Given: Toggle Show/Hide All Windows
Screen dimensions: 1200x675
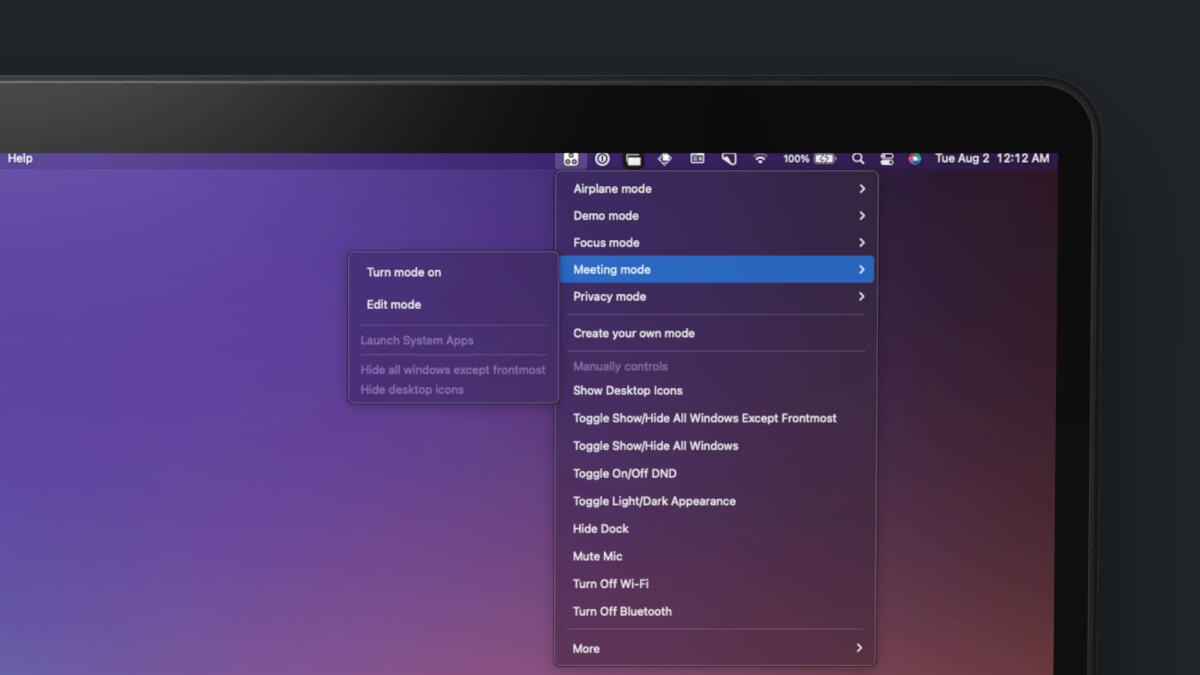Looking at the screenshot, I should (x=655, y=446).
